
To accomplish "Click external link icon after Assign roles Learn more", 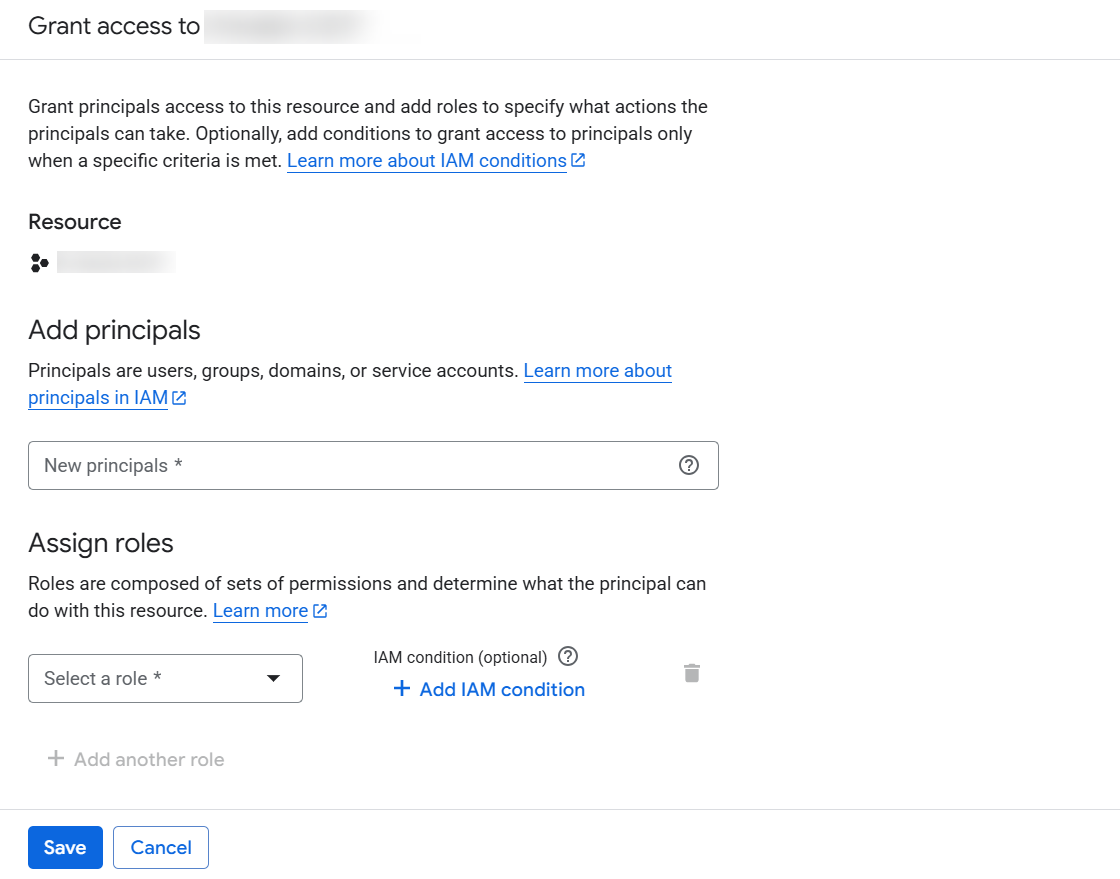I will point(320,611).
